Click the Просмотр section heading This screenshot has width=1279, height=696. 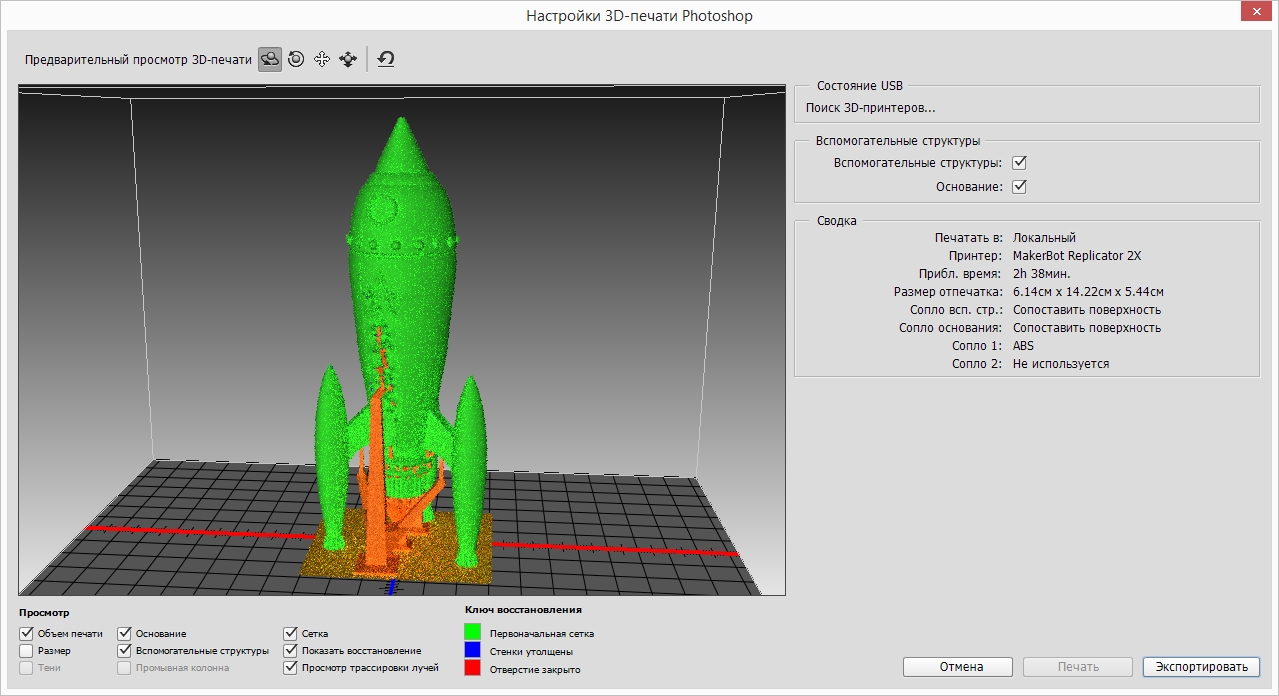click(x=44, y=612)
